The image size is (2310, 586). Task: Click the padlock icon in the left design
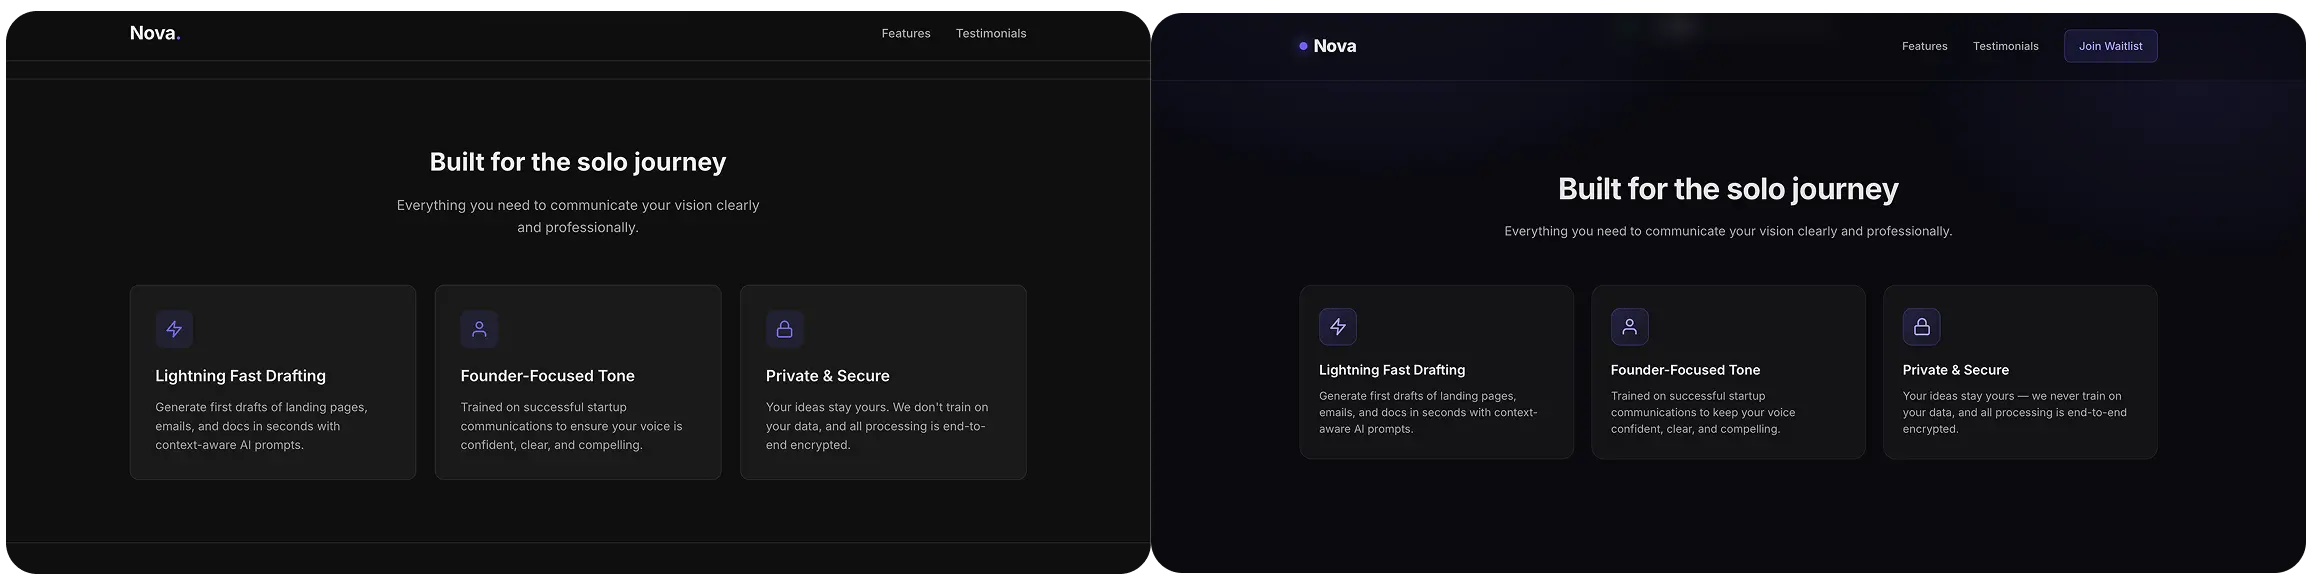click(785, 329)
